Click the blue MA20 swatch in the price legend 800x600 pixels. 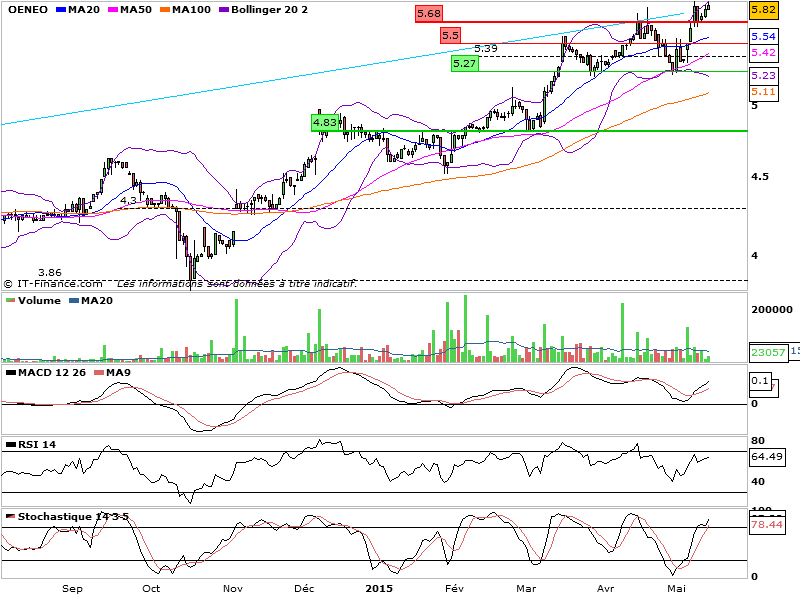[61, 10]
